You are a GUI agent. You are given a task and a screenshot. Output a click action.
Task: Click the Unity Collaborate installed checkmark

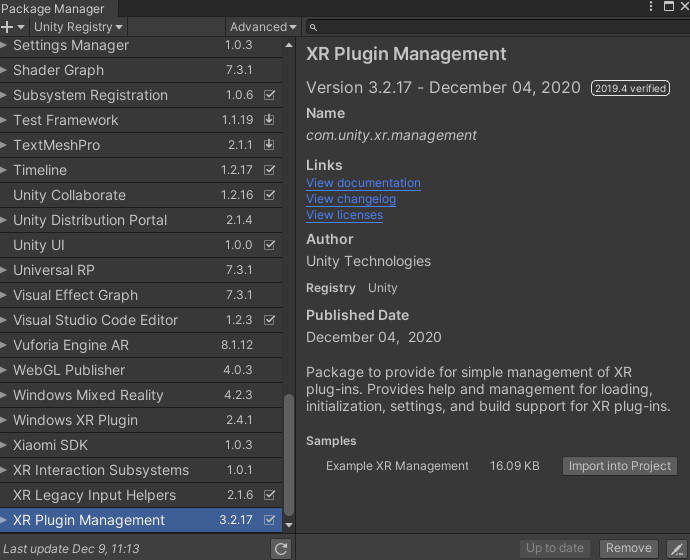click(x=269, y=195)
